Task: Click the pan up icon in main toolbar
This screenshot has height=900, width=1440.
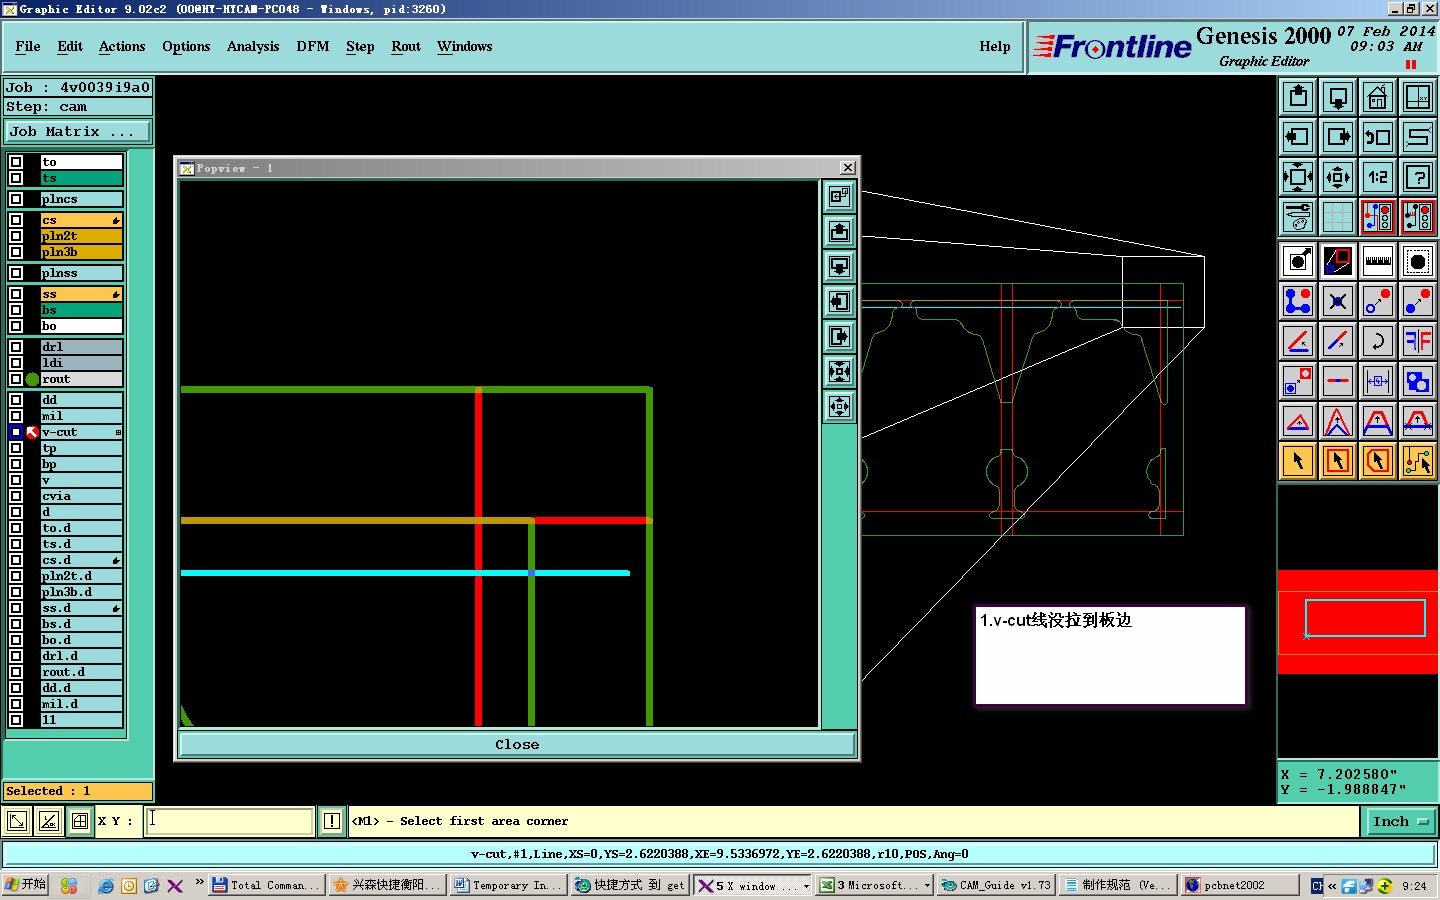Action: point(1298,97)
